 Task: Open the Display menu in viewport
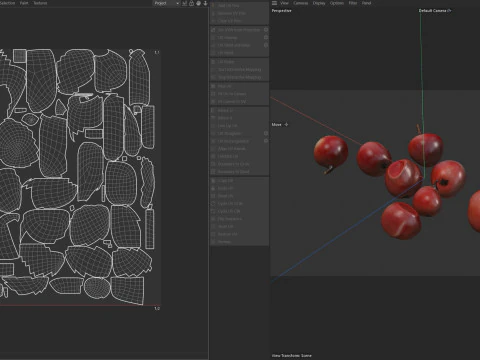[319, 3]
